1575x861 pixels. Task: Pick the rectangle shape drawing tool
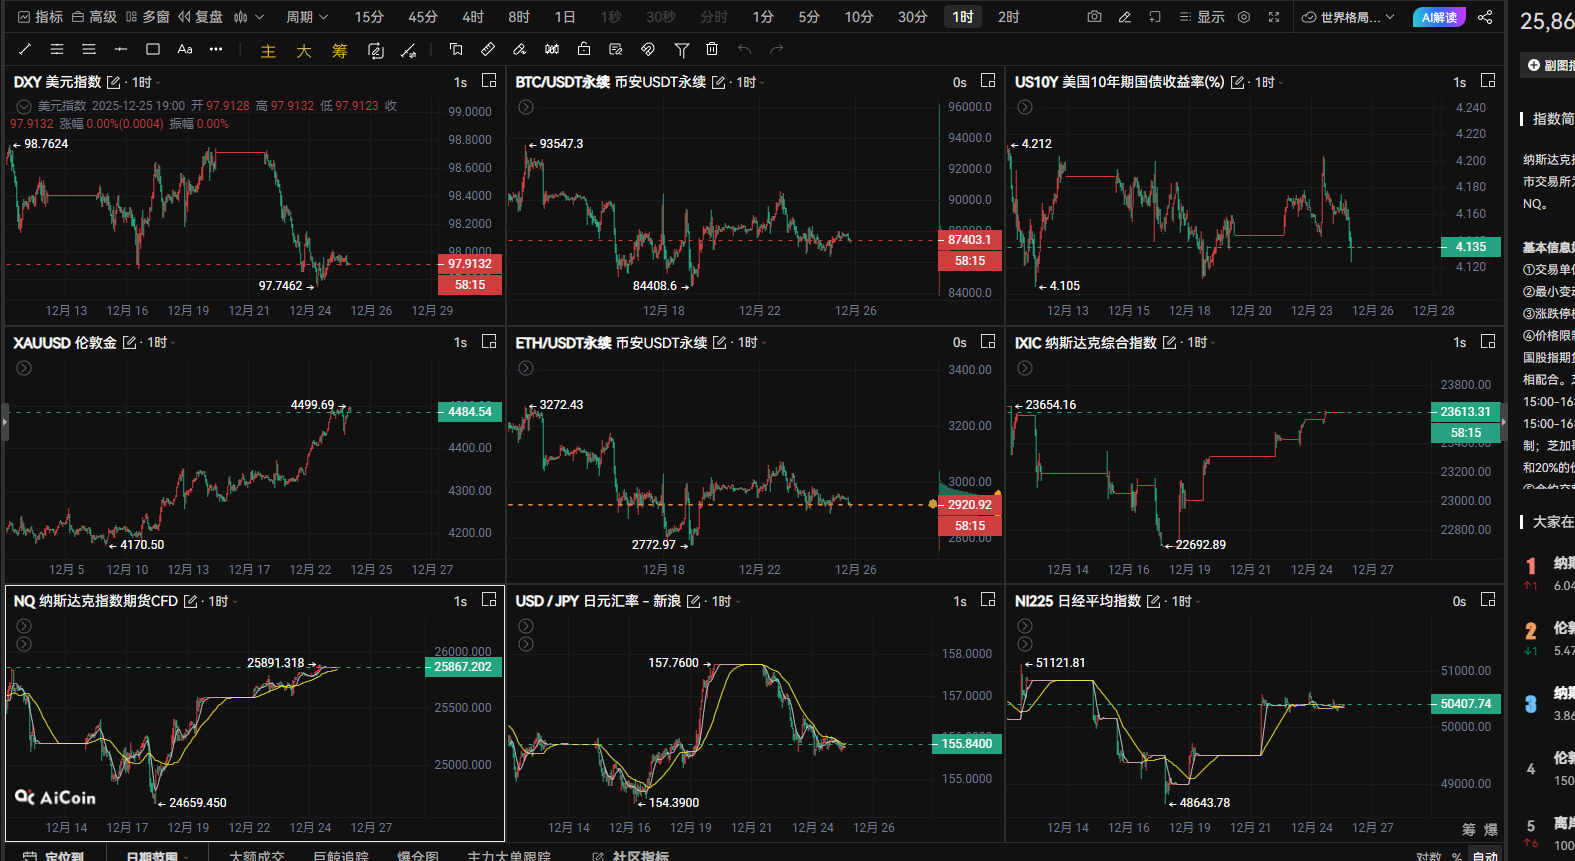153,49
